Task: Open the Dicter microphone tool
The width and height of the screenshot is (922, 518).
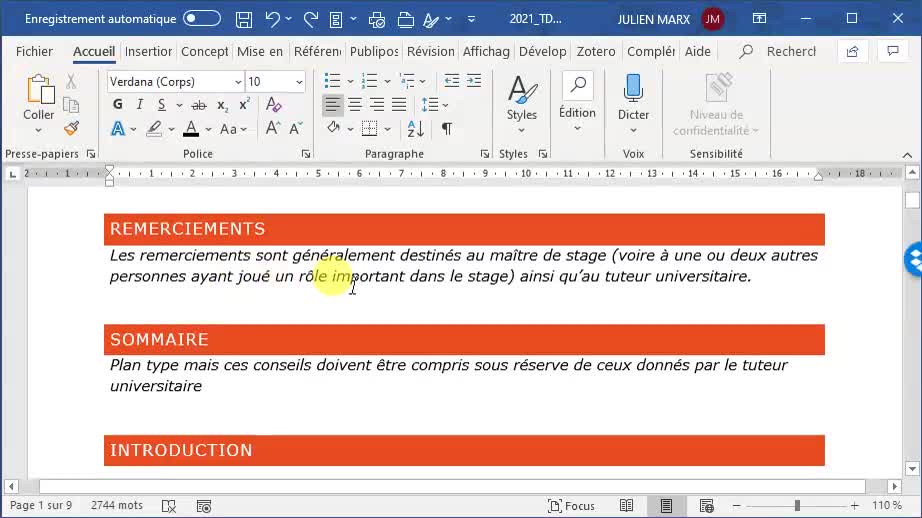Action: click(x=633, y=98)
